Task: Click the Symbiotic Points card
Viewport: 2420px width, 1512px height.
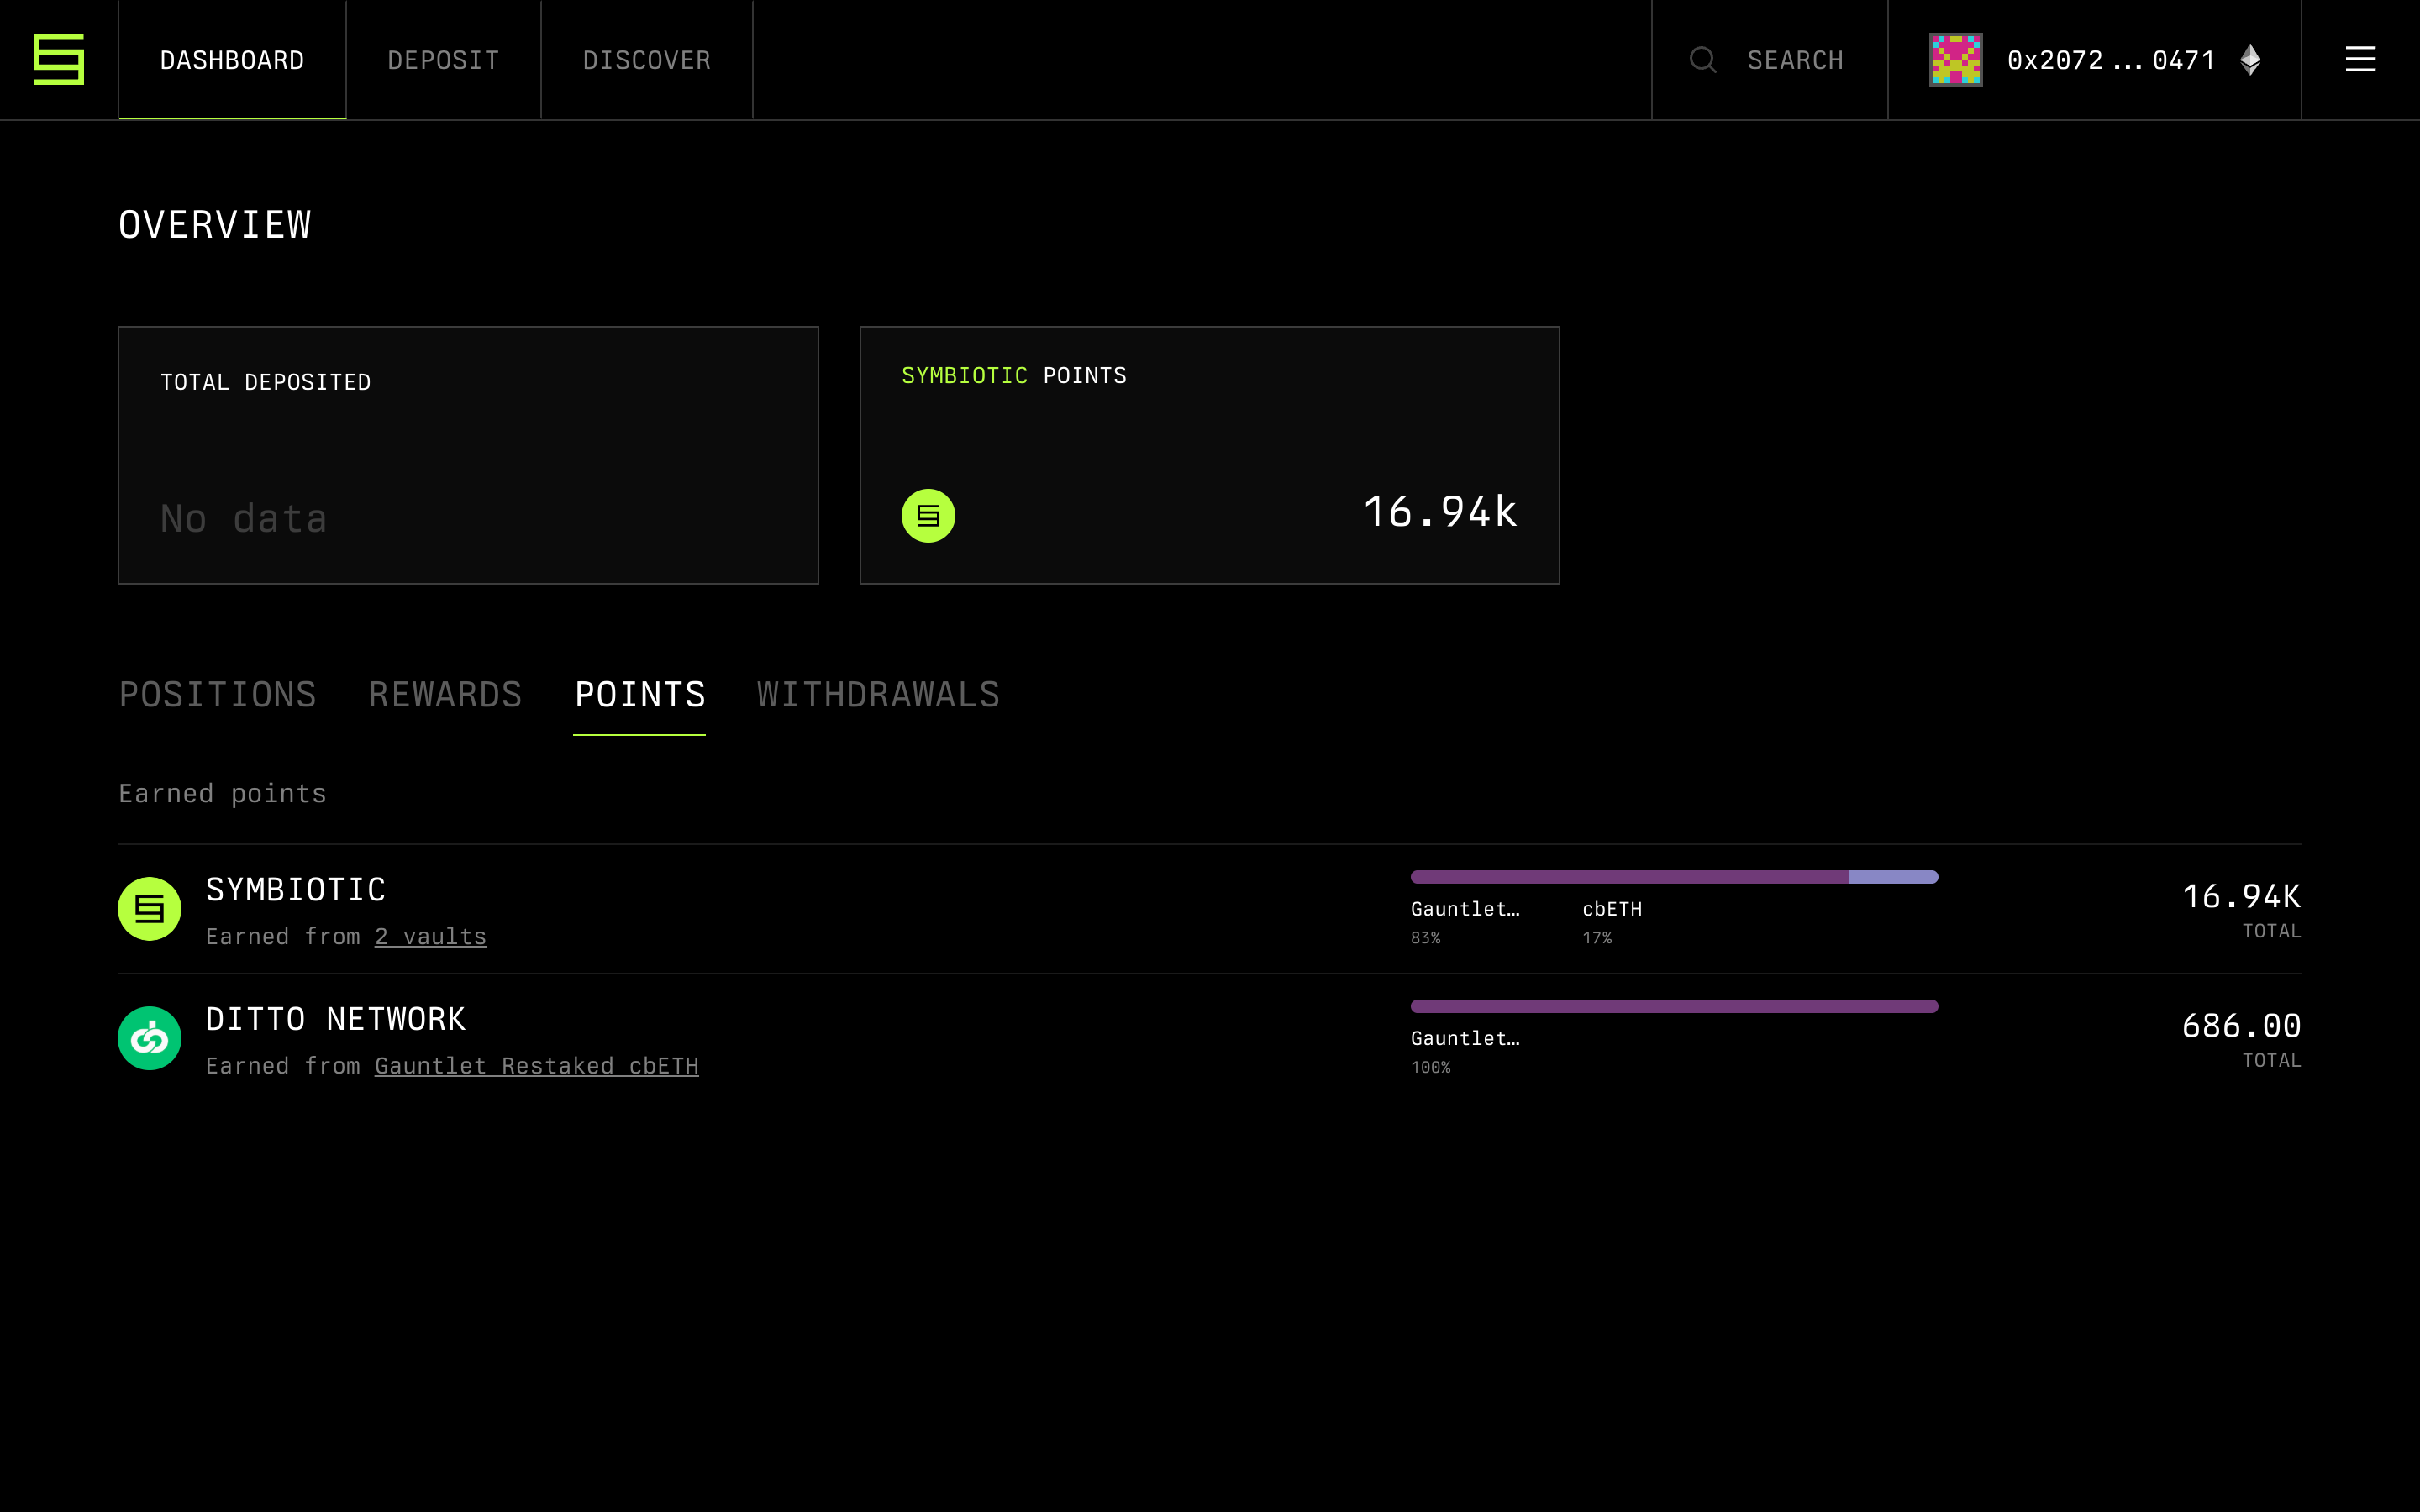Action: pyautogui.click(x=1209, y=455)
